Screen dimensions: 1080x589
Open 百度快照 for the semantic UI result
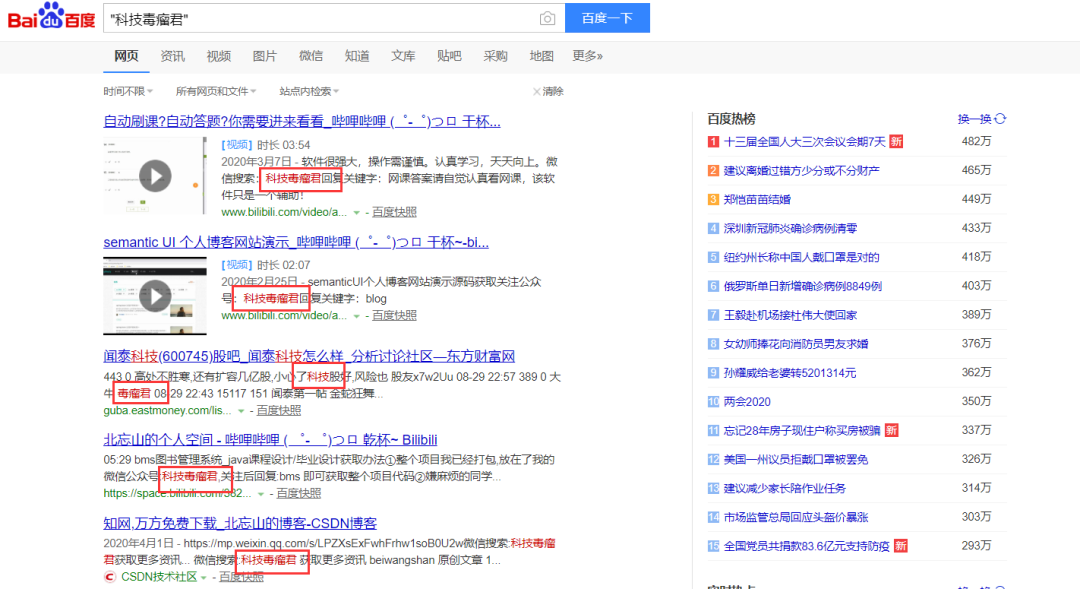[394, 315]
